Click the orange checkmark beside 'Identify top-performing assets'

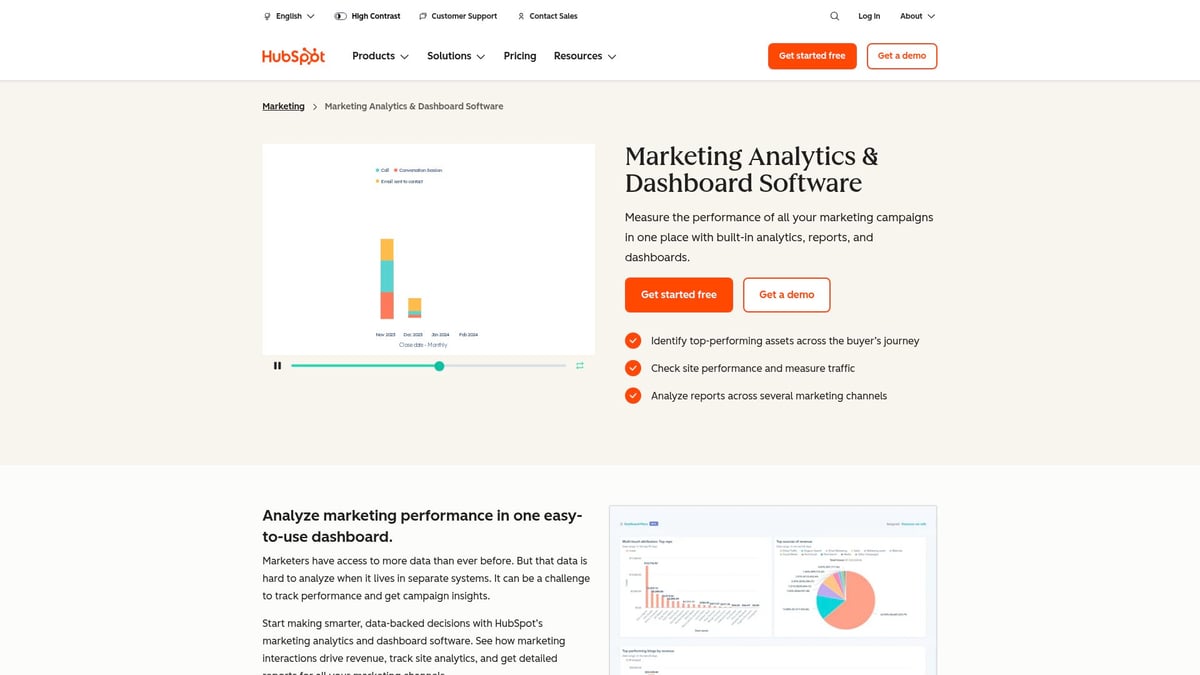(x=633, y=341)
